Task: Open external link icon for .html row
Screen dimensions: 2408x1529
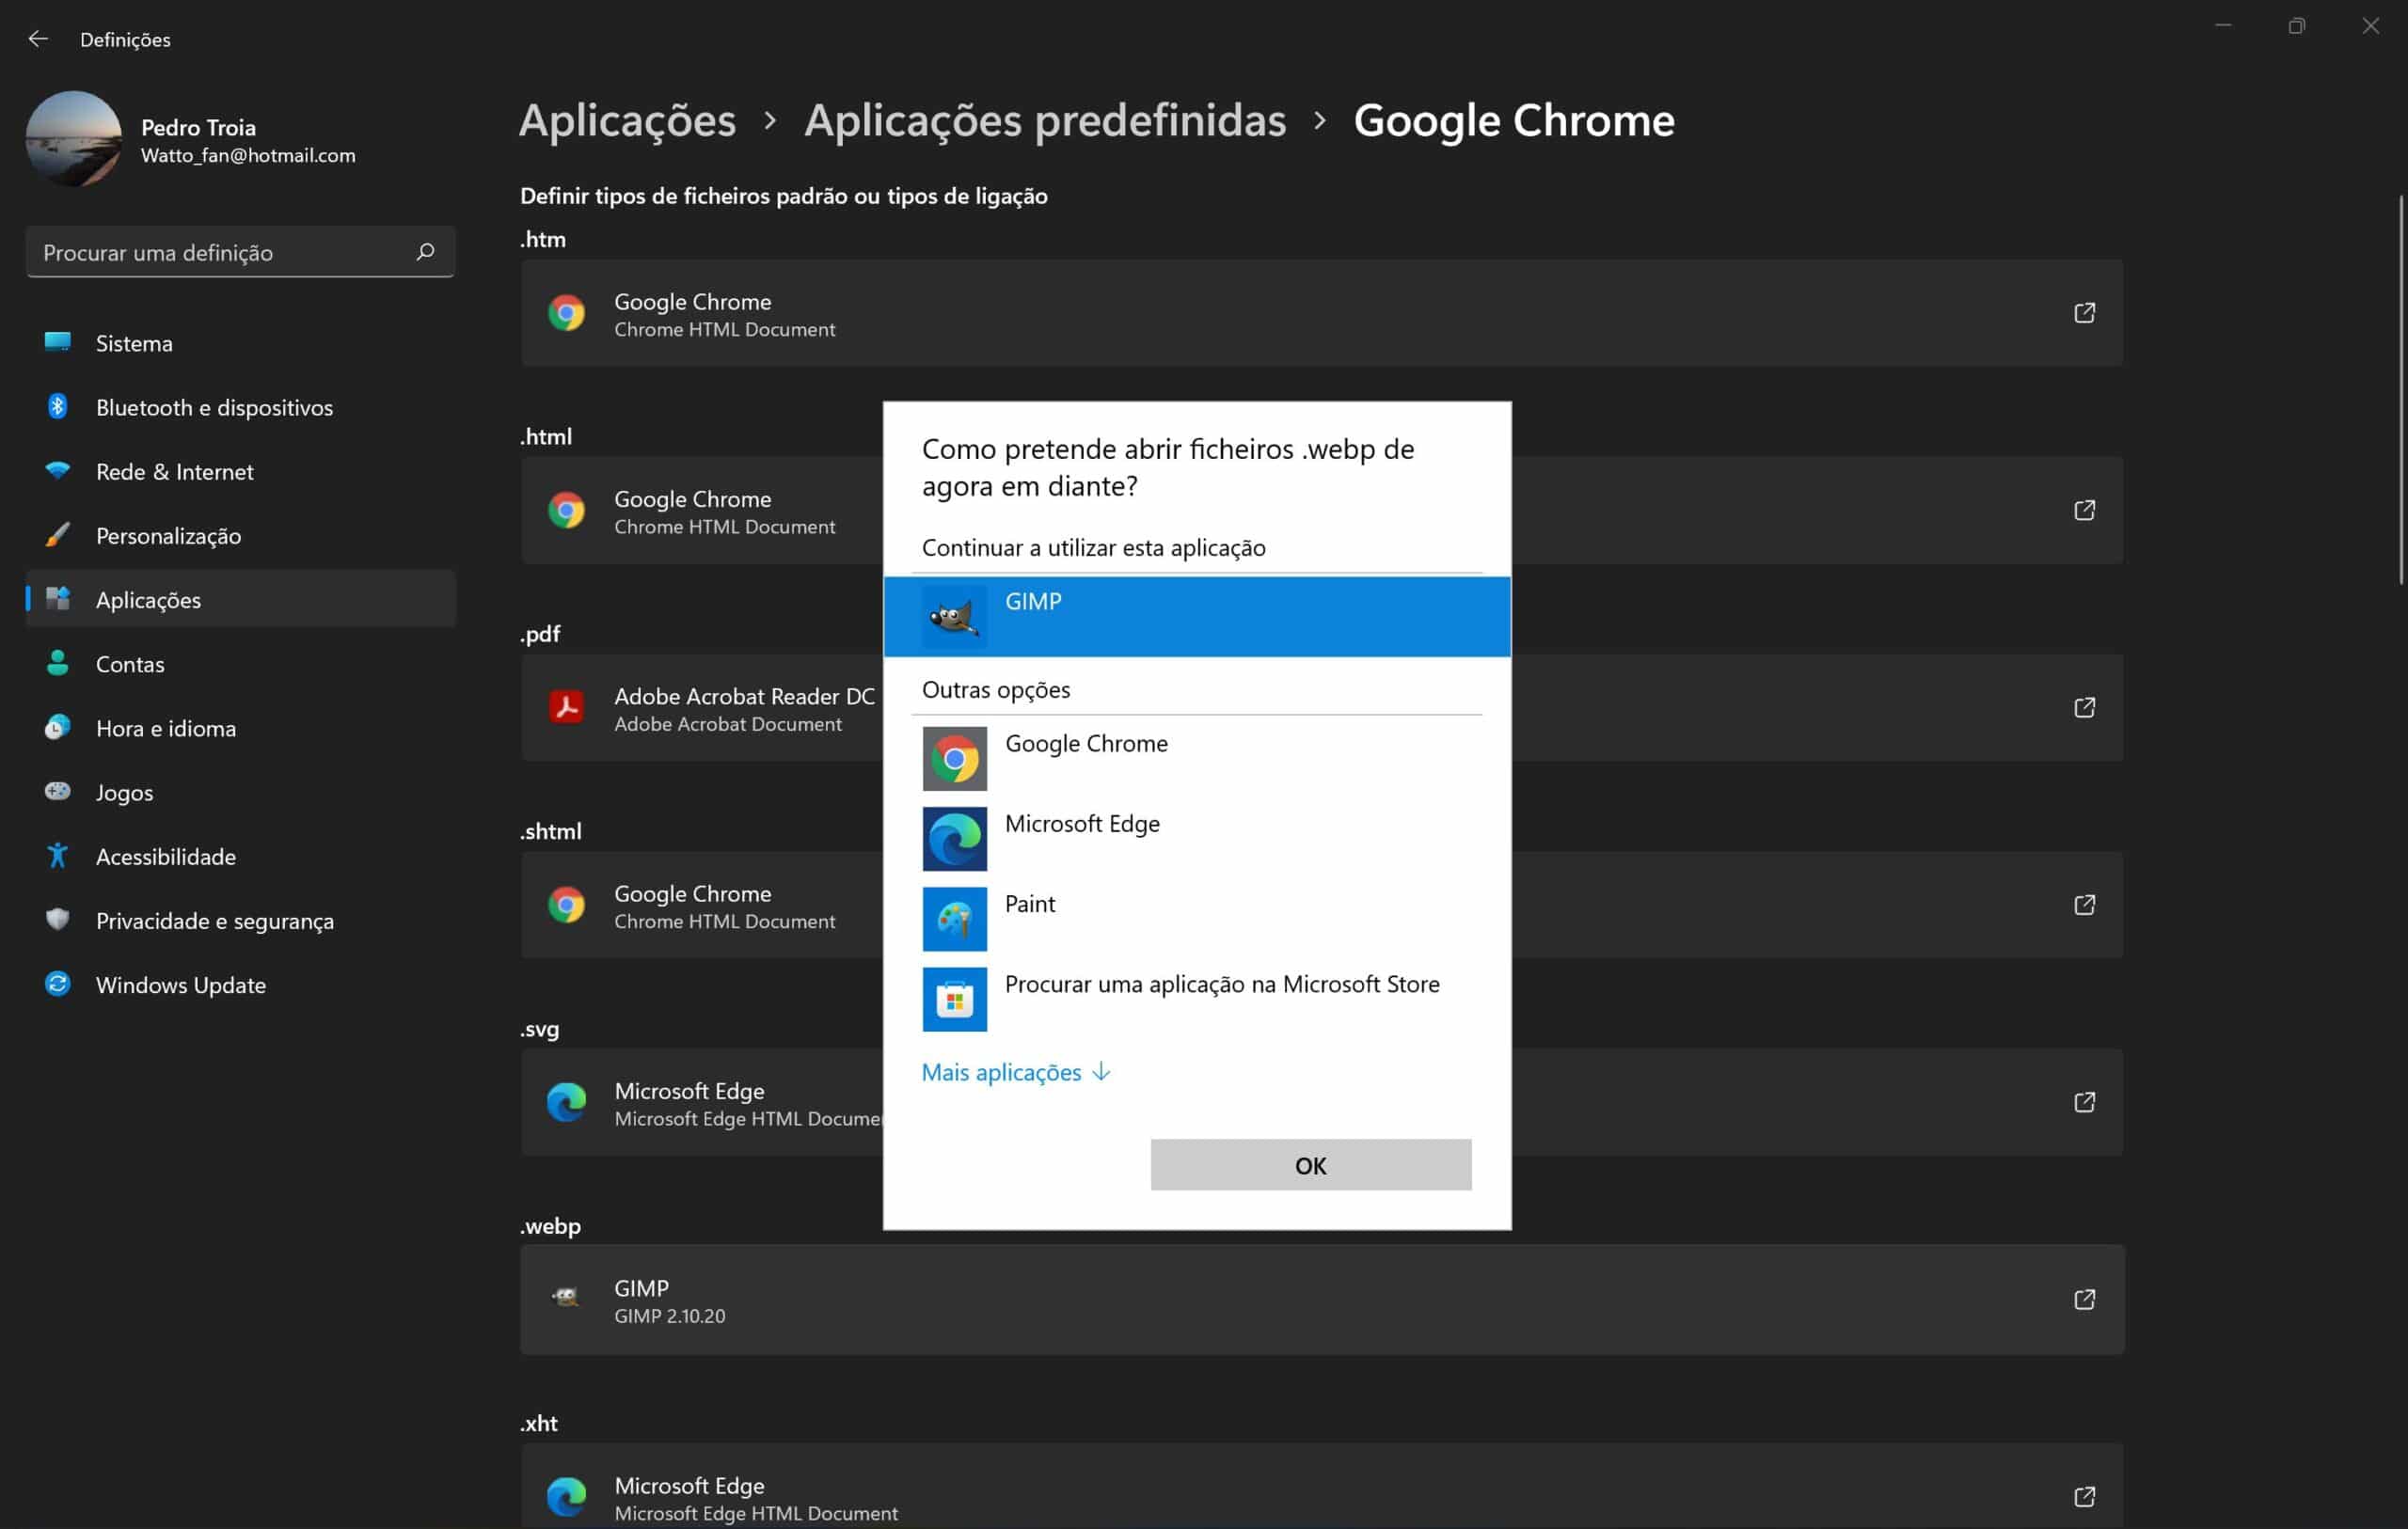Action: (x=2084, y=510)
